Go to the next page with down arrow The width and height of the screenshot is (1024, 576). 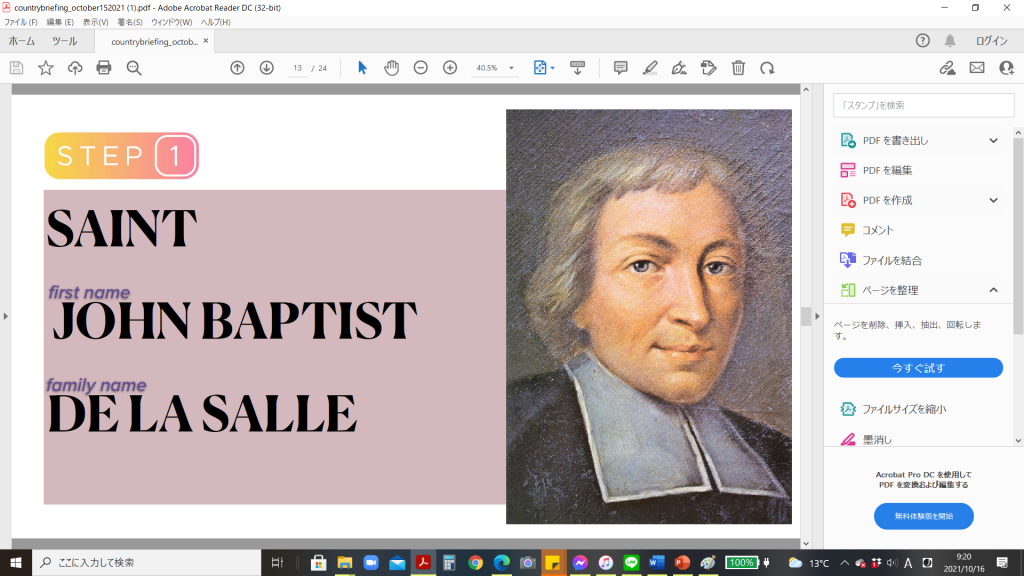[266, 68]
